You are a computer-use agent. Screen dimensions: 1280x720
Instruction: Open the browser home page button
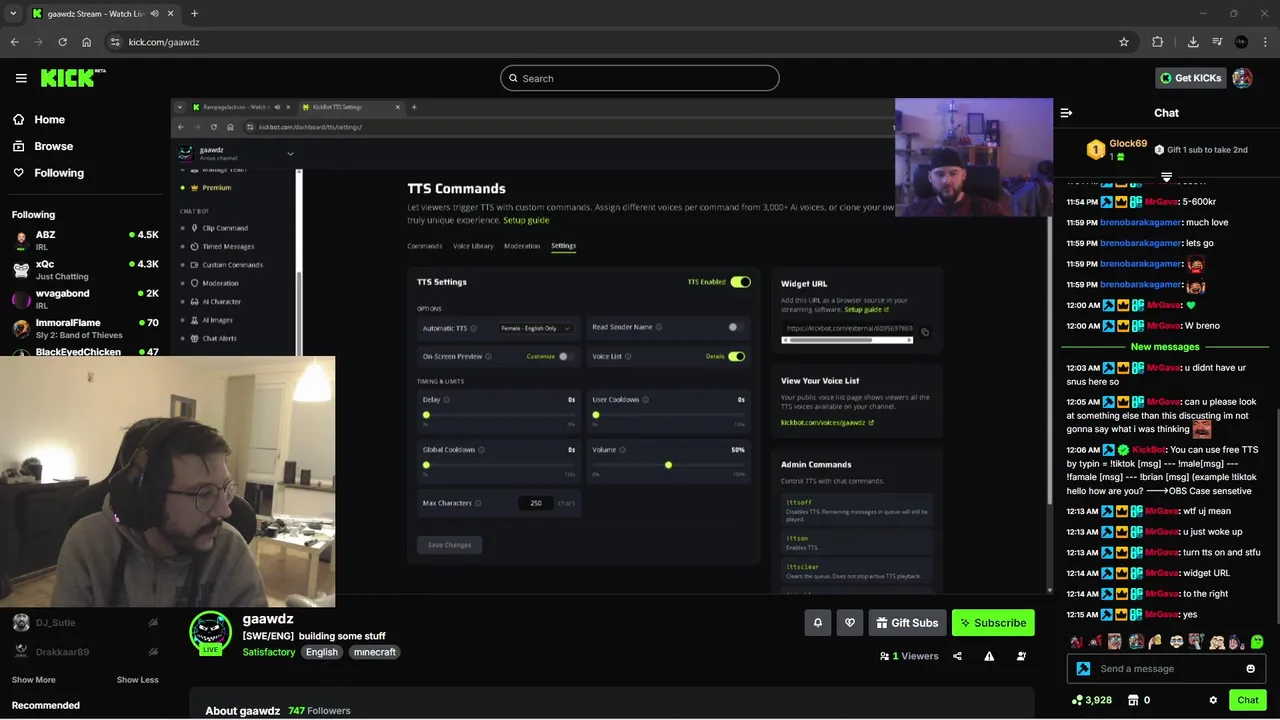87,42
